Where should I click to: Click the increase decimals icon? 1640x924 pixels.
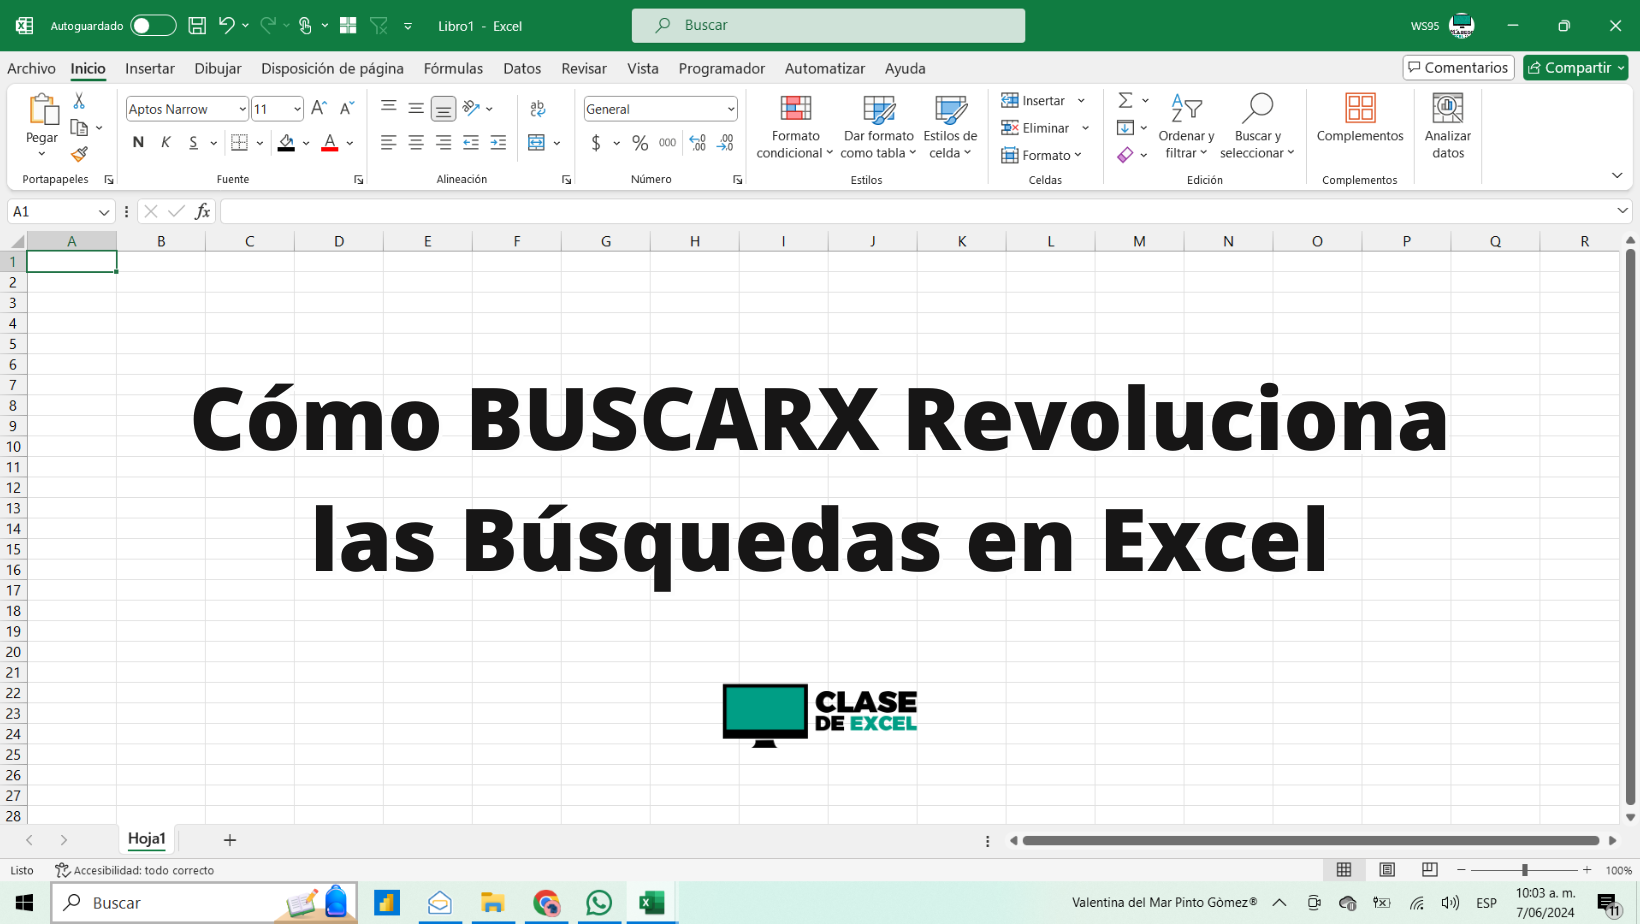[x=698, y=142]
